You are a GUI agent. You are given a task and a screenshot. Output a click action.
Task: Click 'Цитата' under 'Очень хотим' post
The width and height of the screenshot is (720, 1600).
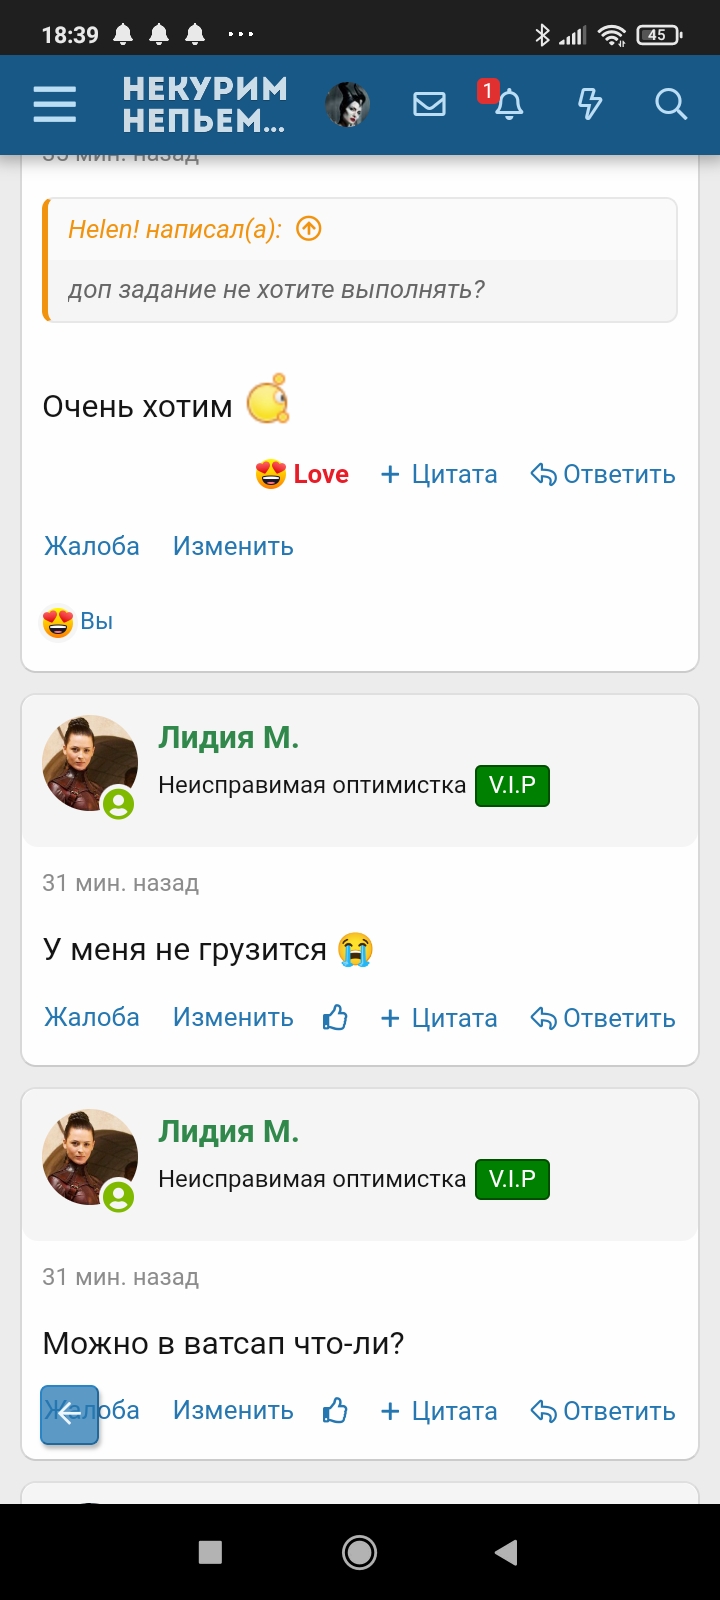coord(439,474)
